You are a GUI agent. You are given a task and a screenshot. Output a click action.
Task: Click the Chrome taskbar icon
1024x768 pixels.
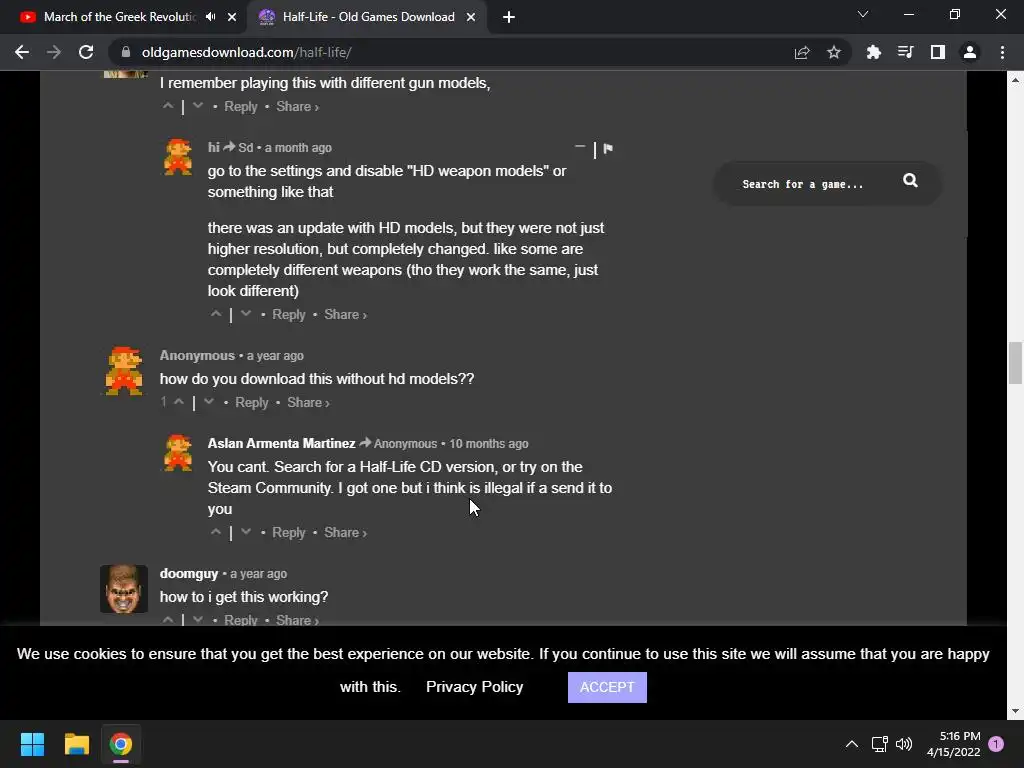[x=121, y=744]
